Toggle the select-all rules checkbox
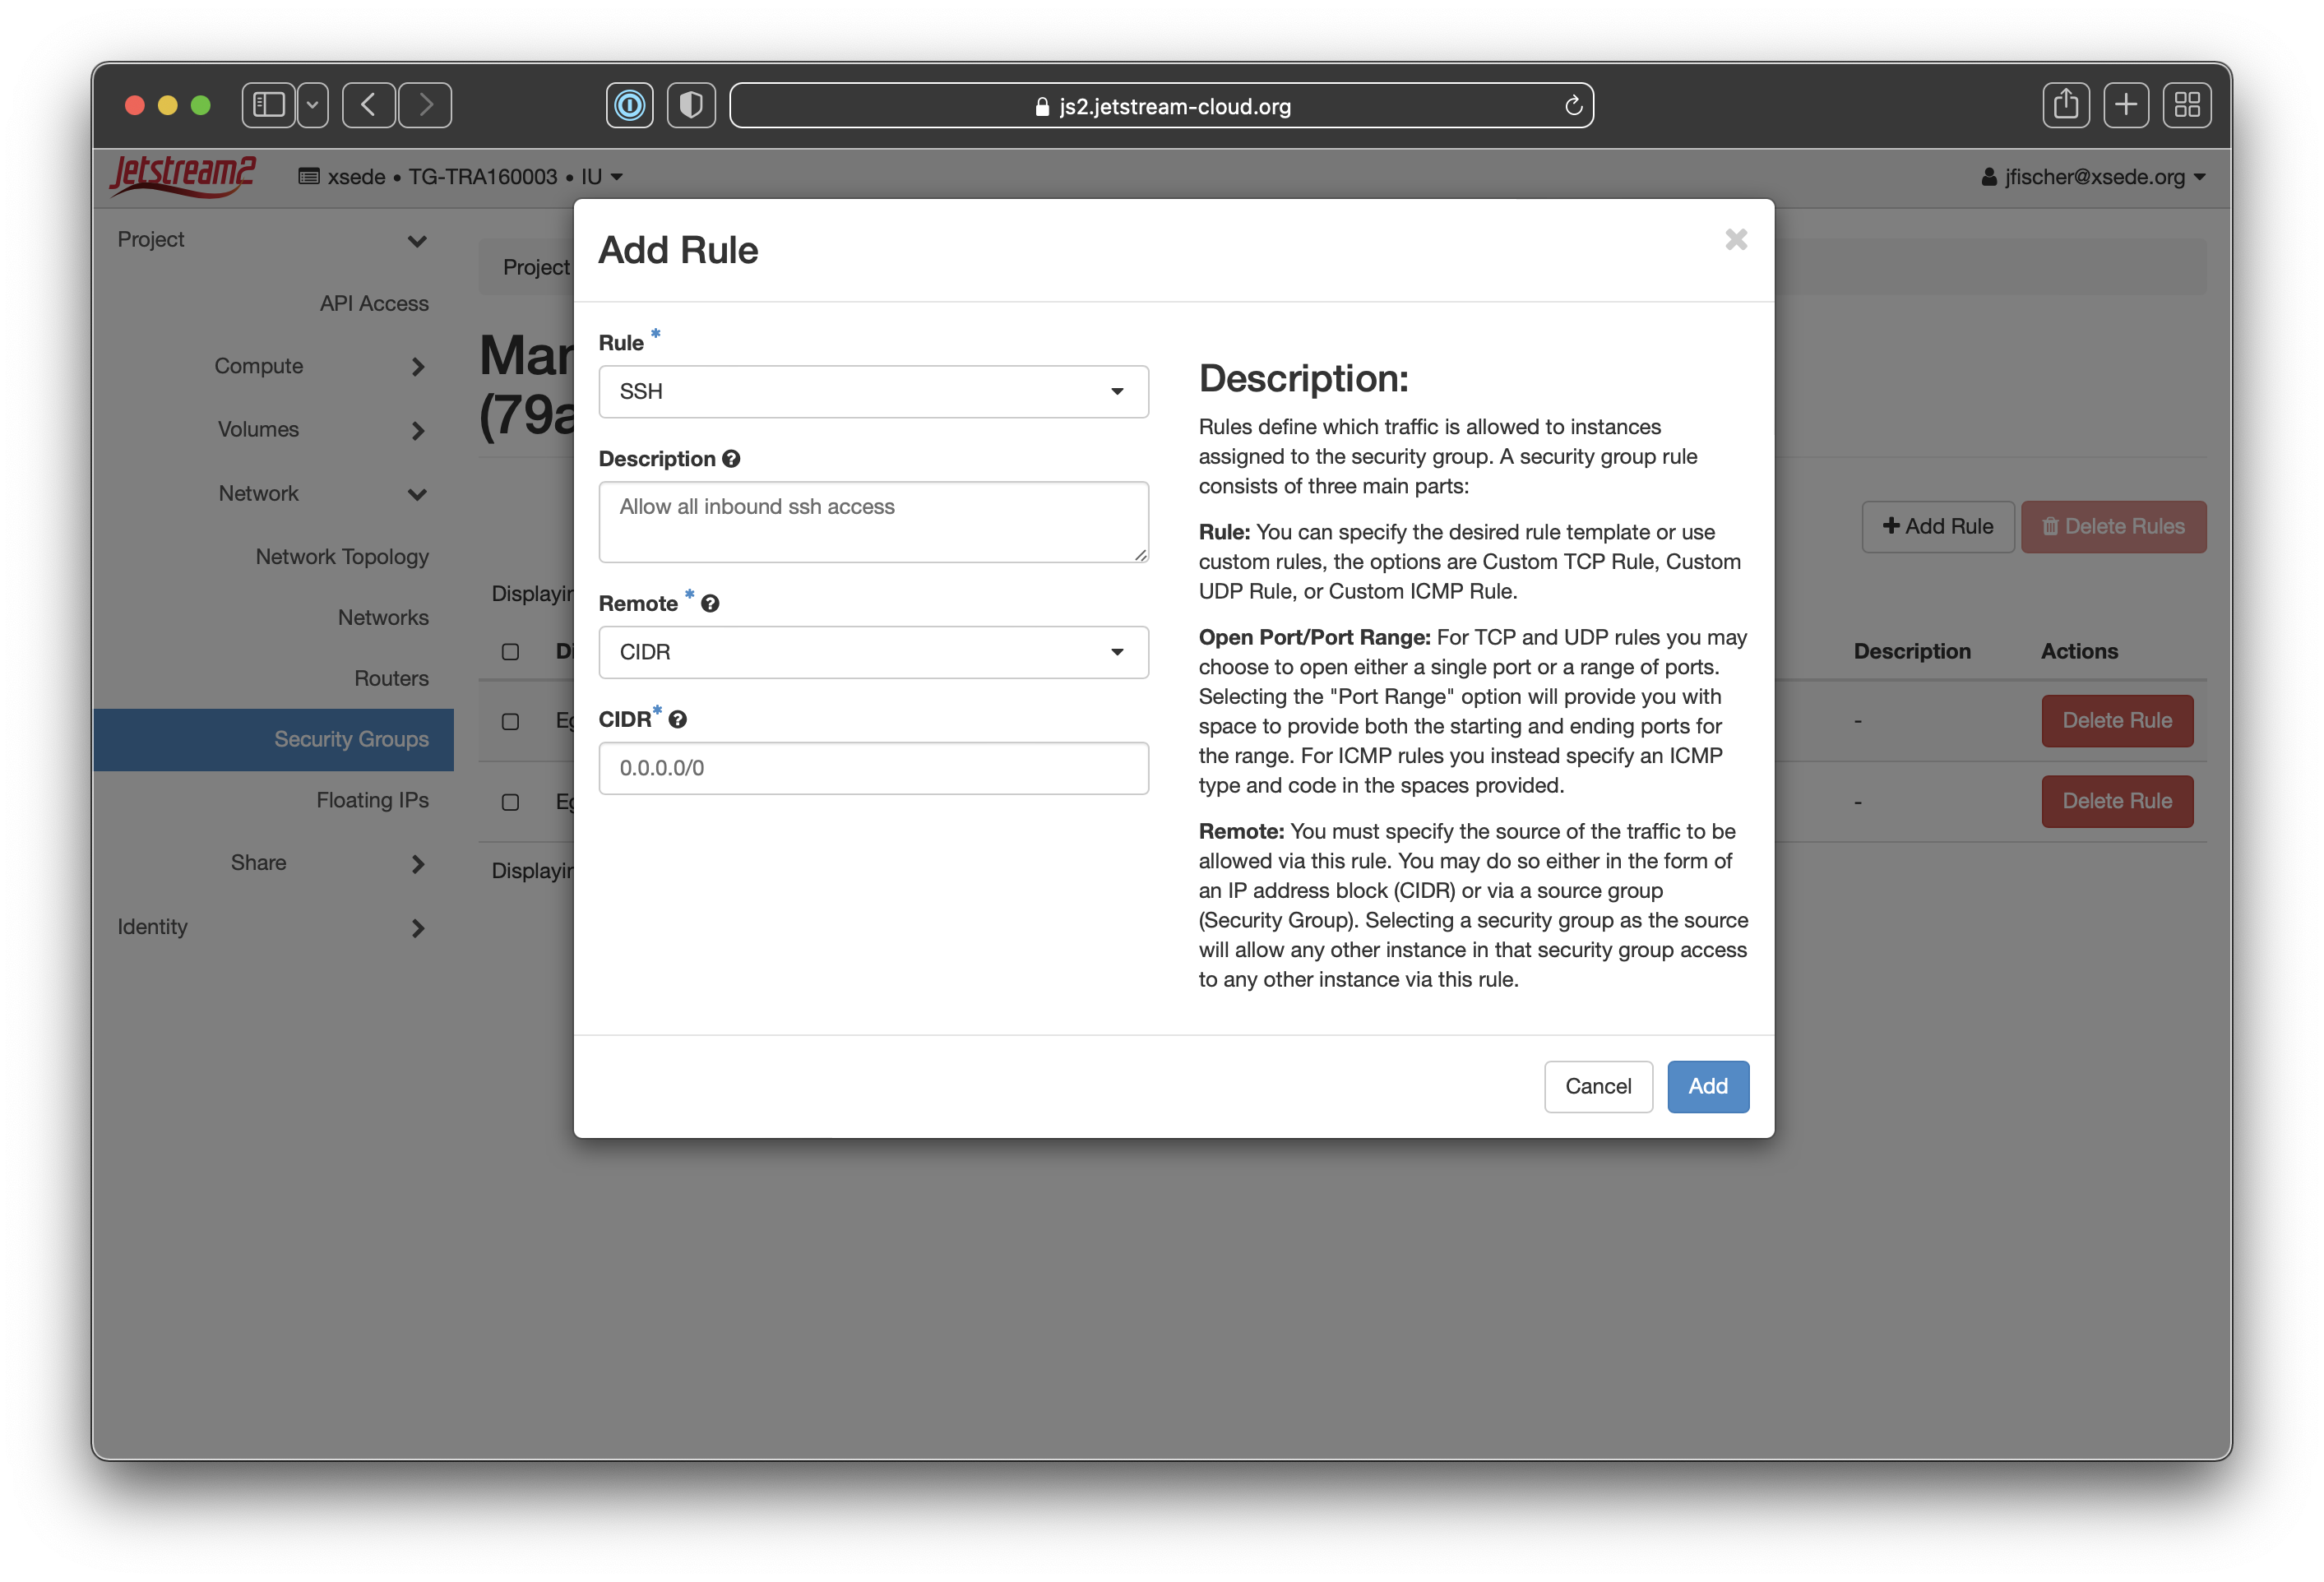Viewport: 2324px width, 1582px height. tap(510, 652)
